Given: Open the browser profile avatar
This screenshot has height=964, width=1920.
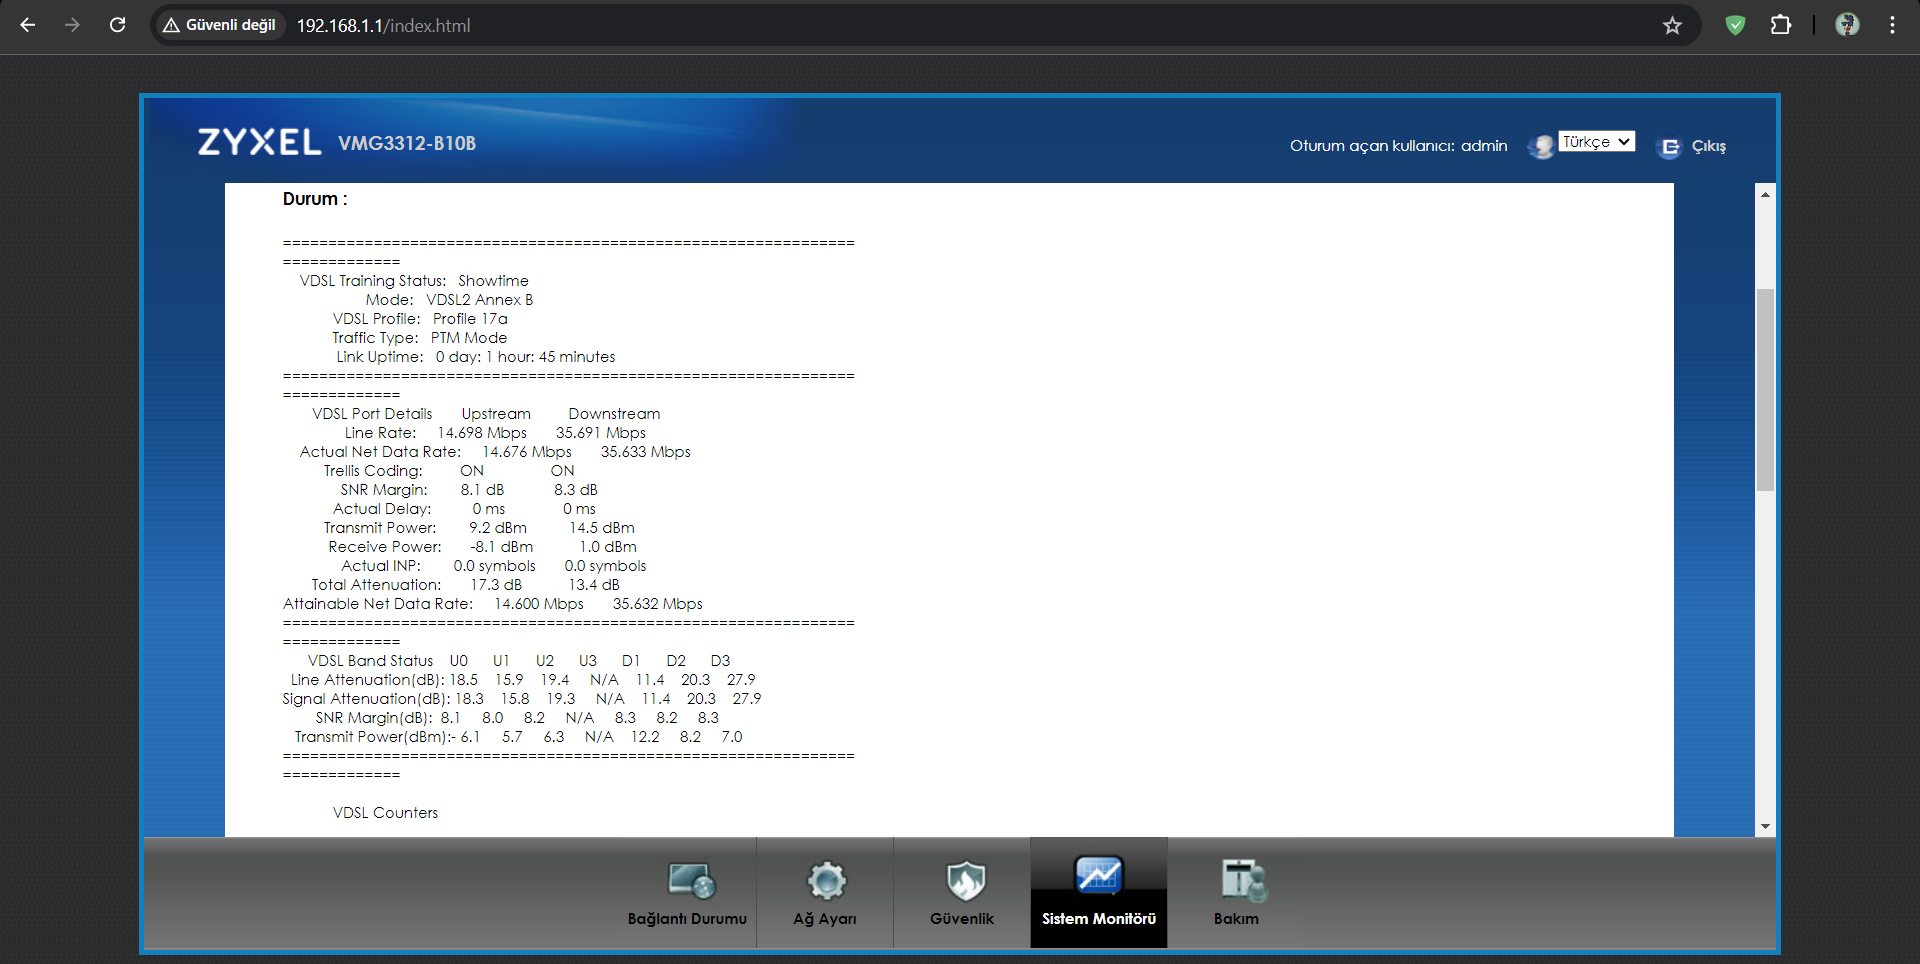Looking at the screenshot, I should click(x=1847, y=25).
